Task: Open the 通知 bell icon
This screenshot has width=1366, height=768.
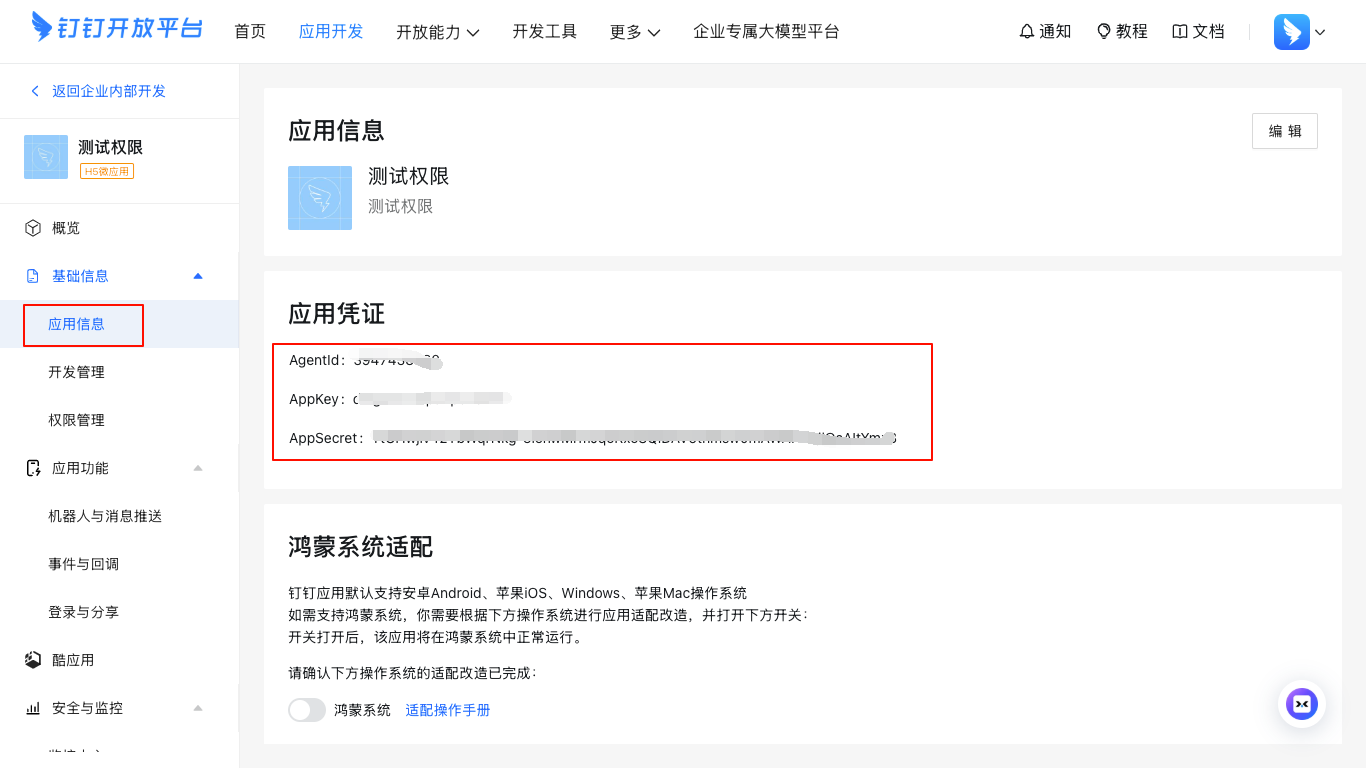Action: tap(1027, 31)
